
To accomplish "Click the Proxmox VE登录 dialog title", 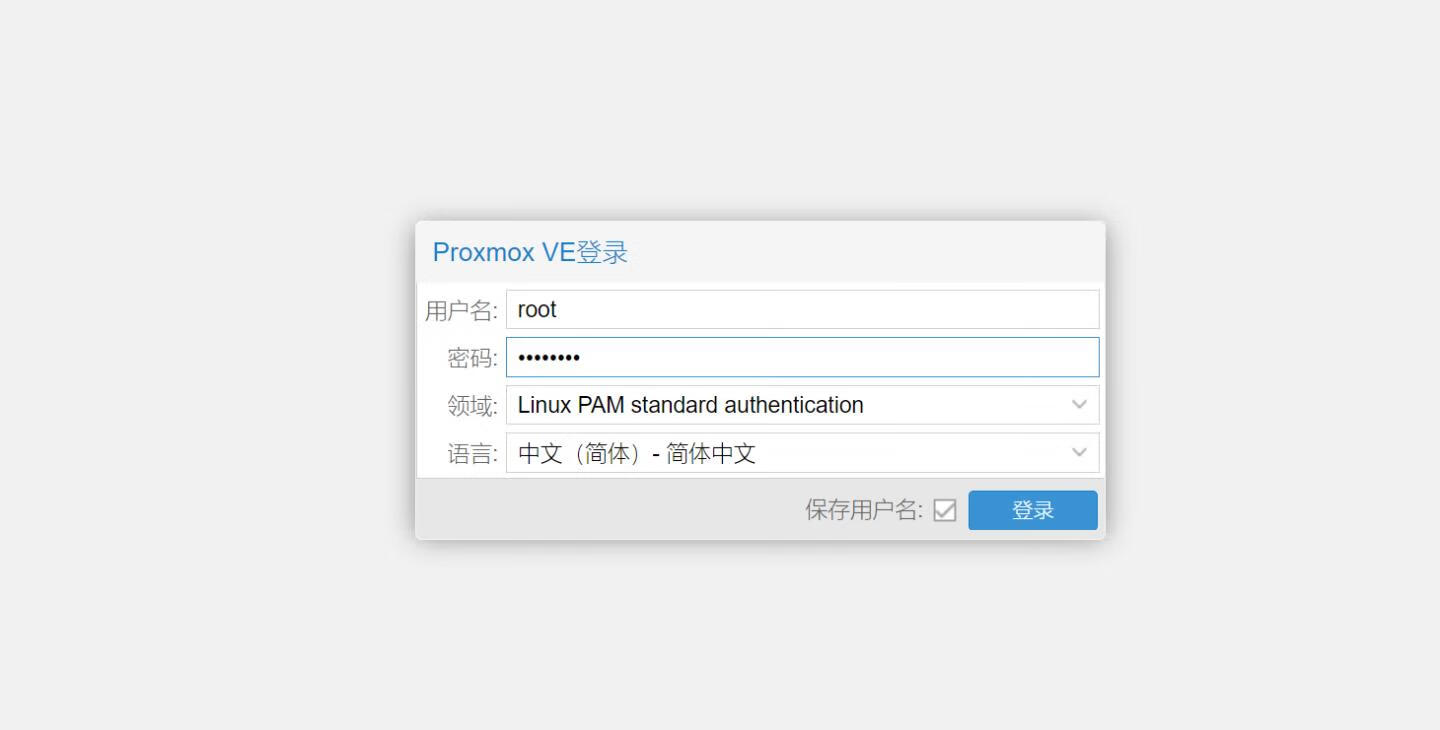I will coord(530,252).
